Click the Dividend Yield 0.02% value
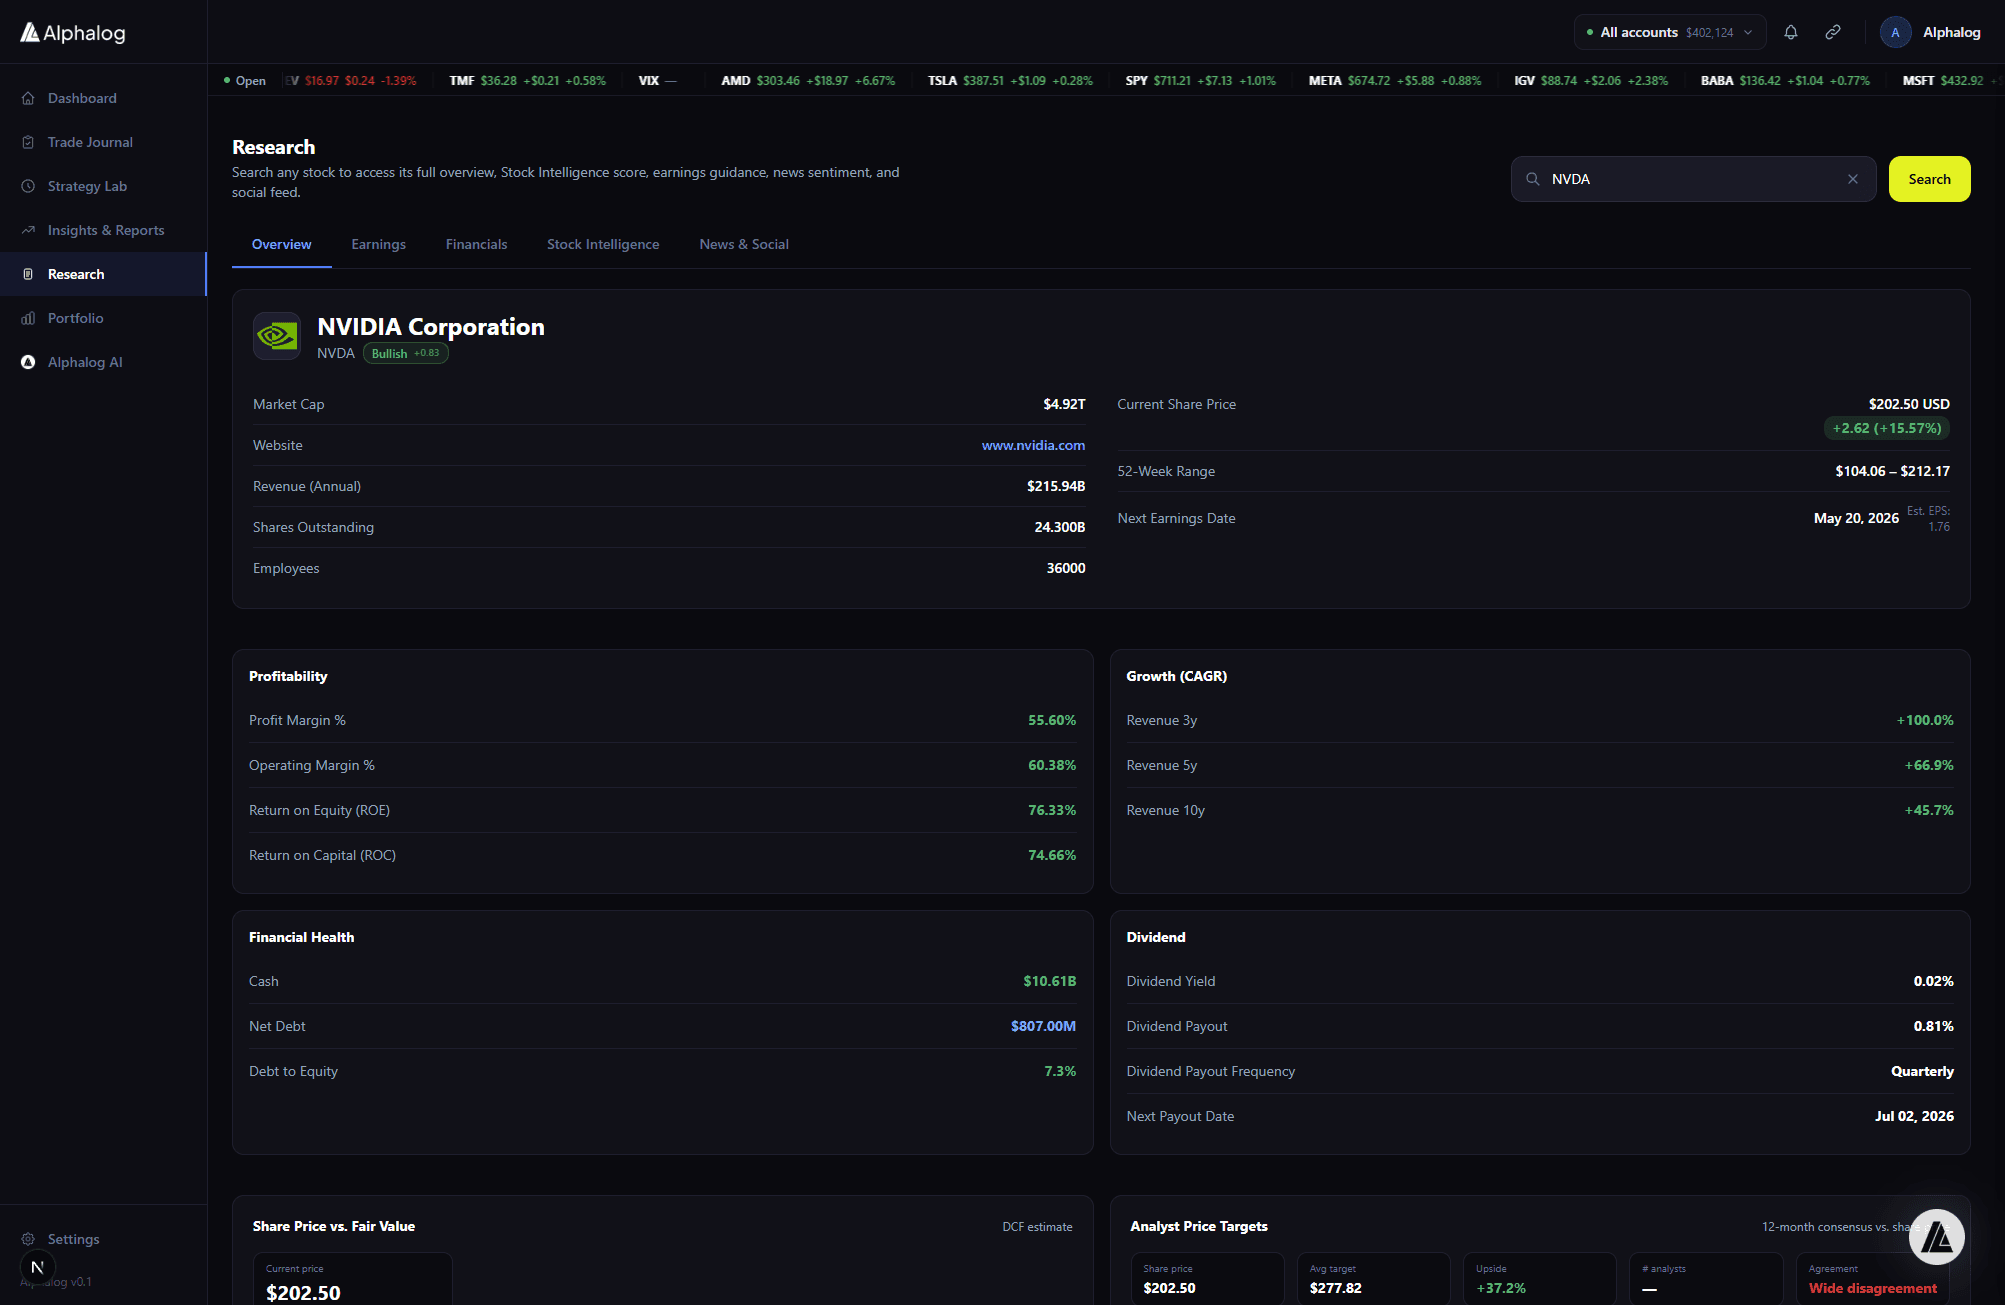2005x1305 pixels. [x=1933, y=981]
